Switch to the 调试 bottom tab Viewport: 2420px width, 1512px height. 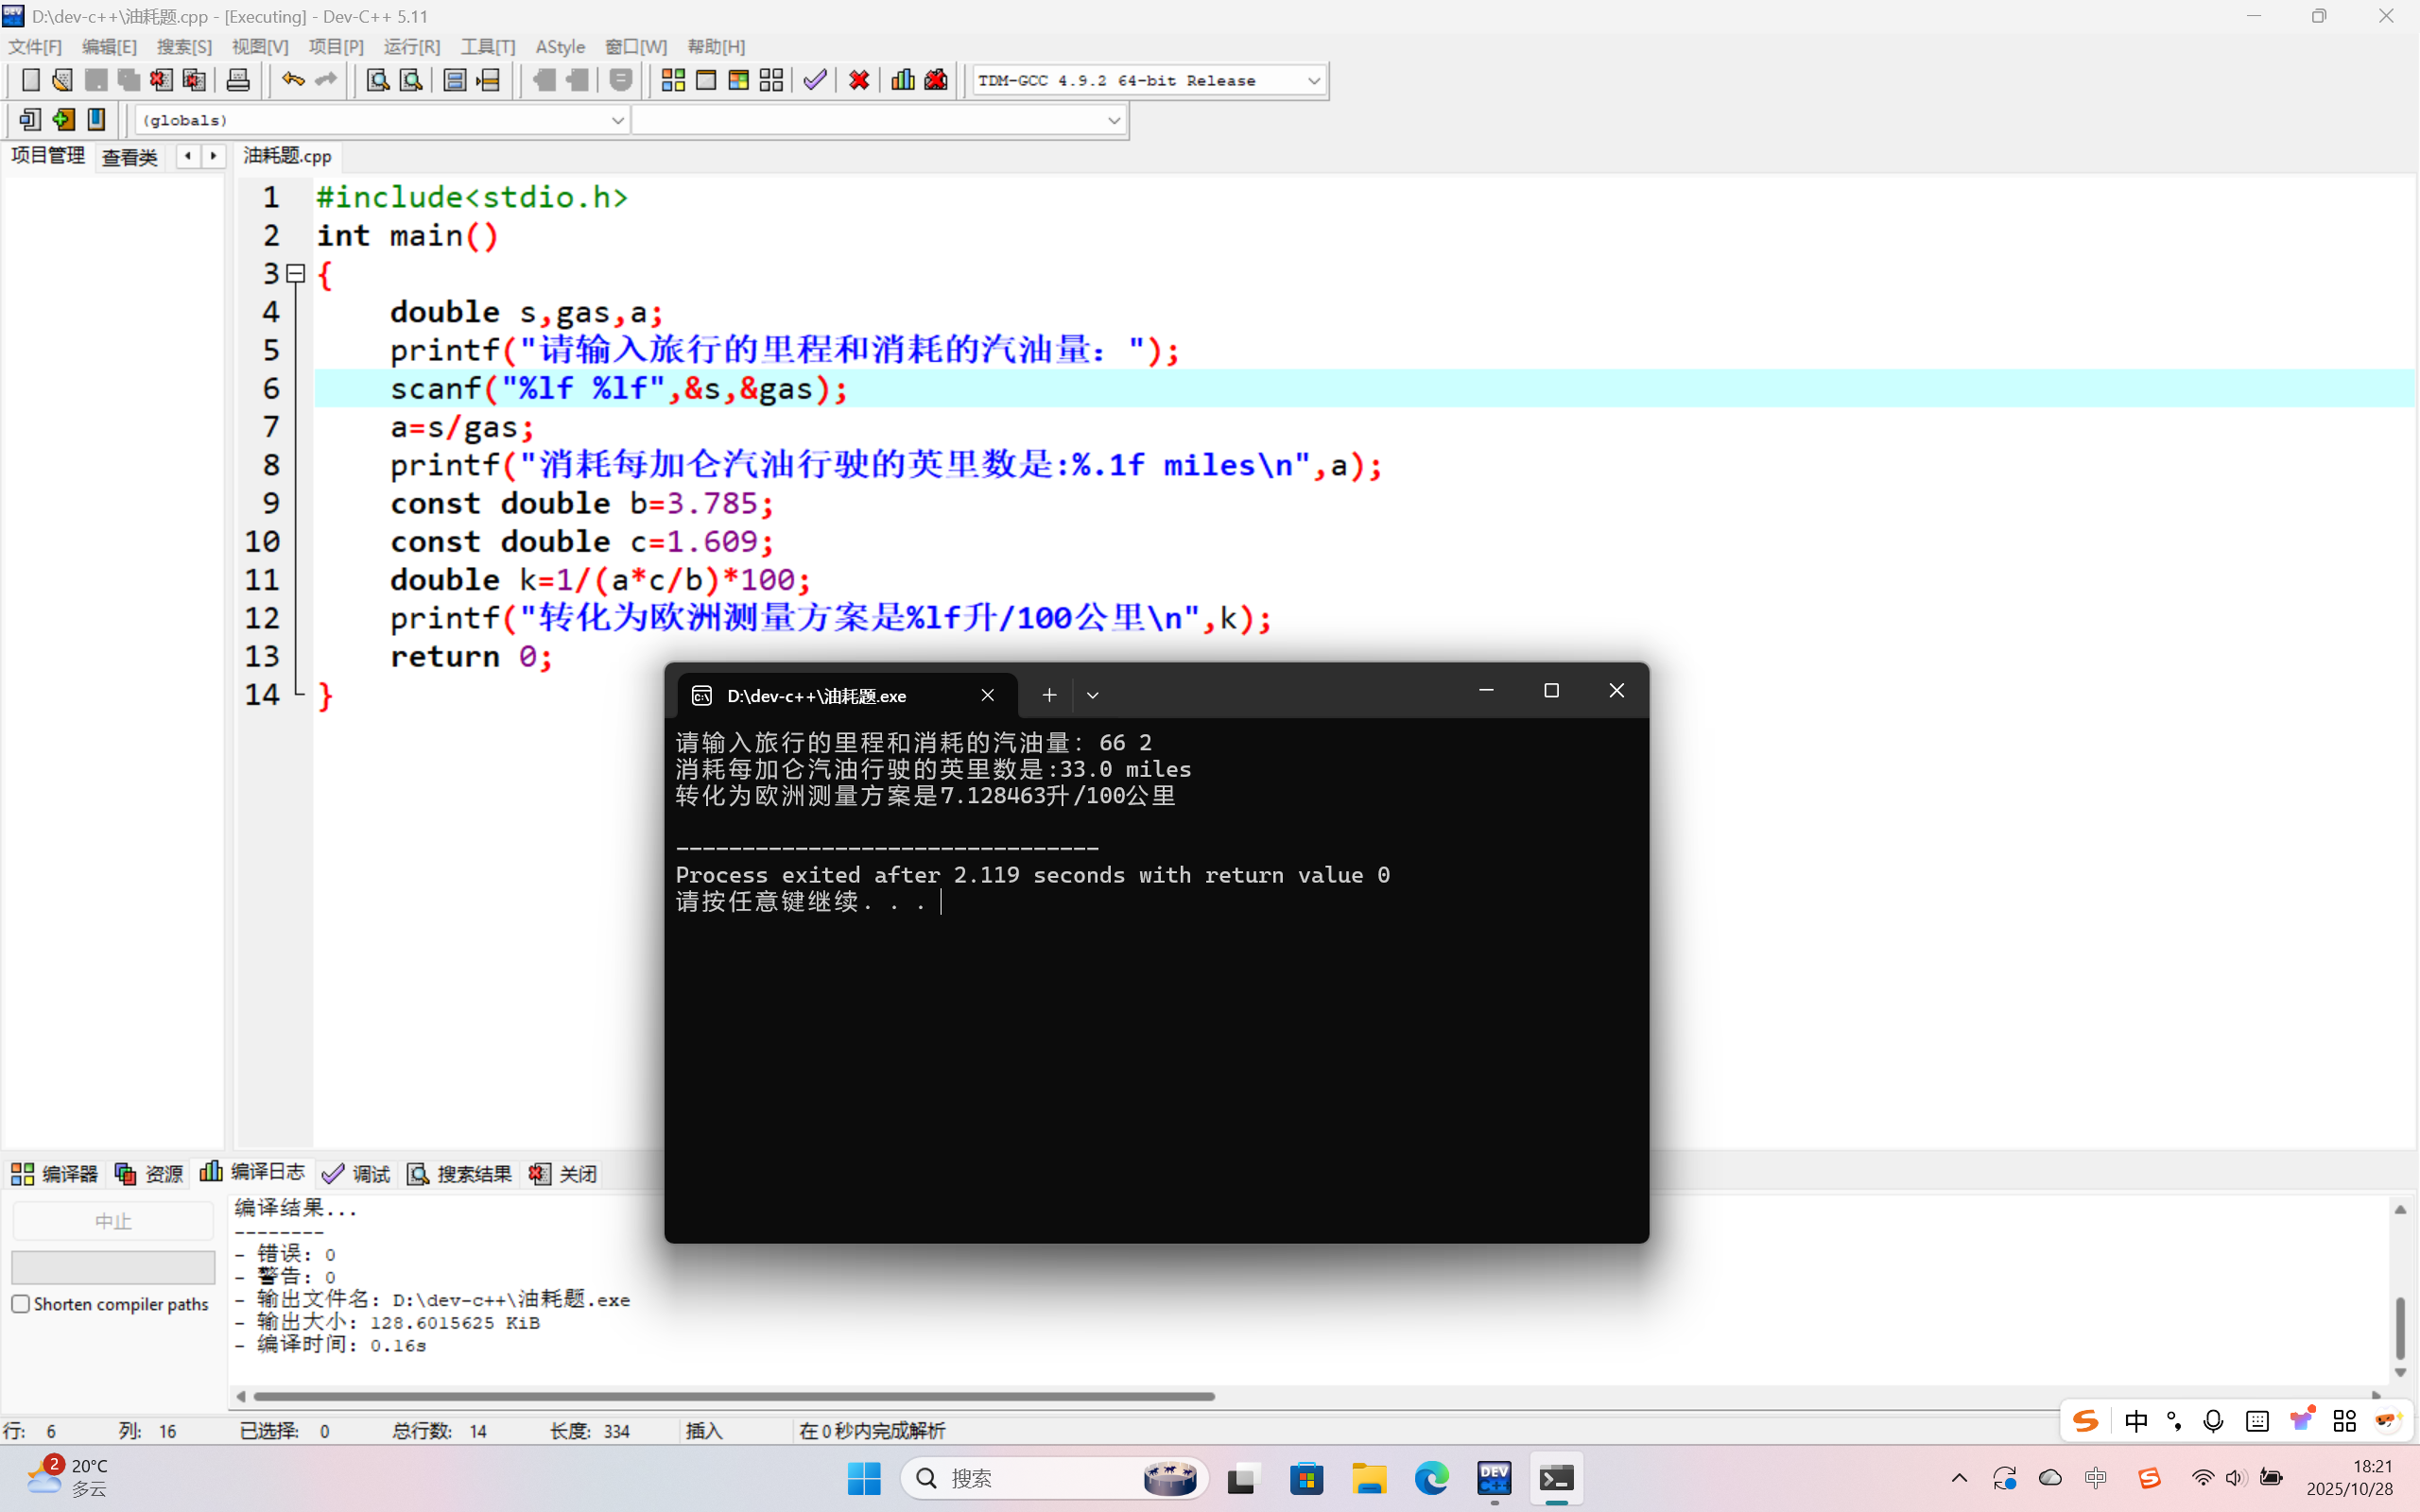(357, 1173)
